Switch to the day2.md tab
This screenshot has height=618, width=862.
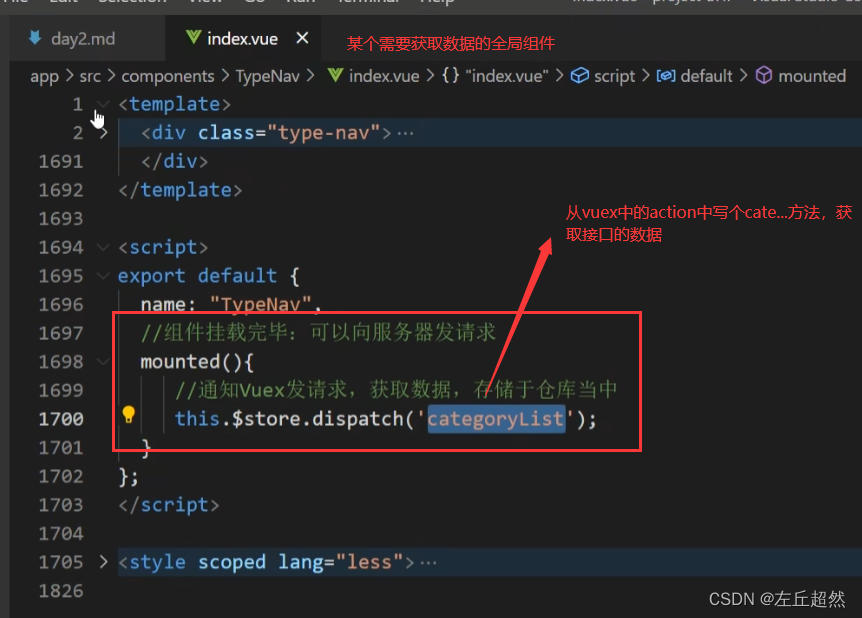click(x=82, y=39)
